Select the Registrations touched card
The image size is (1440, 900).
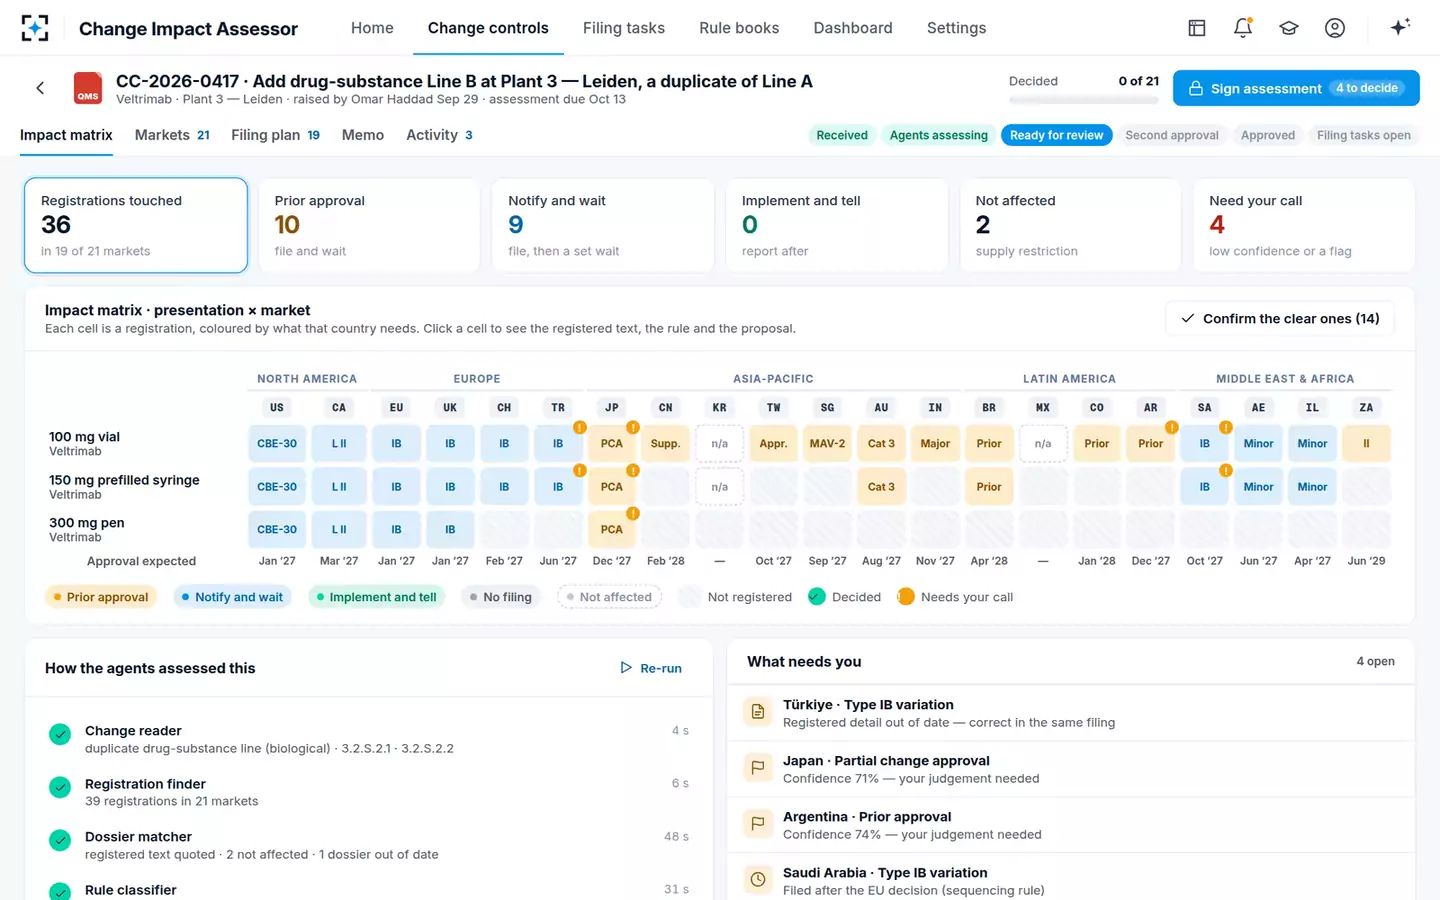click(x=136, y=225)
